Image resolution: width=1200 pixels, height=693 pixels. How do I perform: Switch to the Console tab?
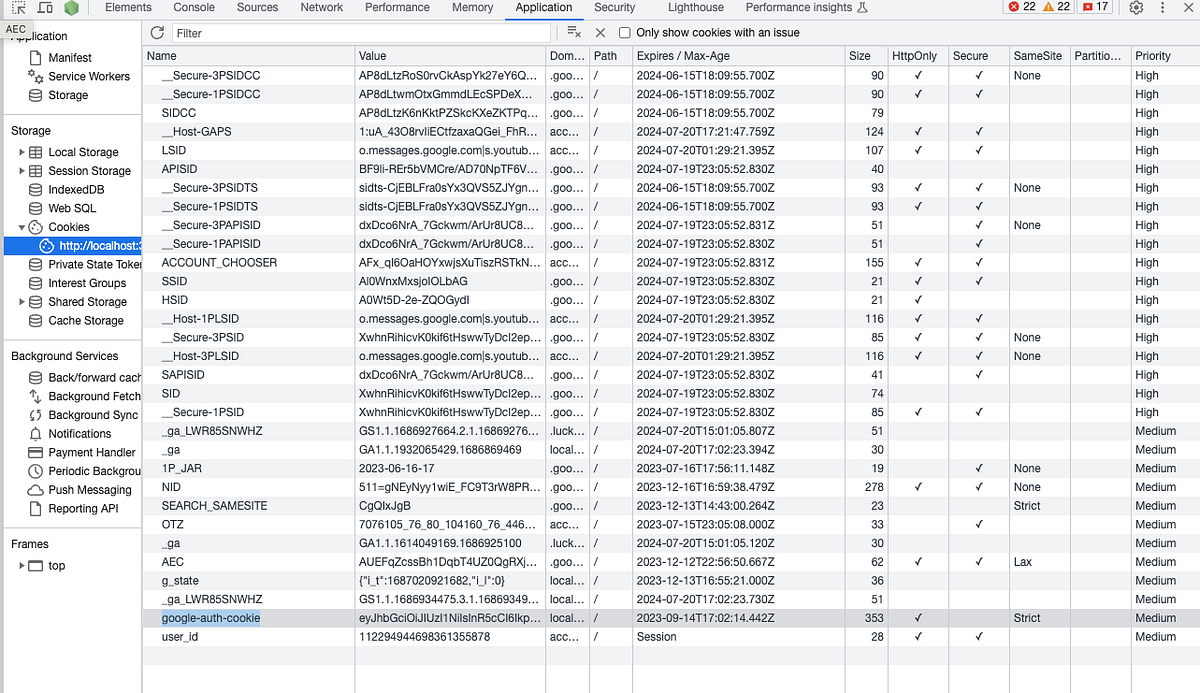click(x=194, y=7)
